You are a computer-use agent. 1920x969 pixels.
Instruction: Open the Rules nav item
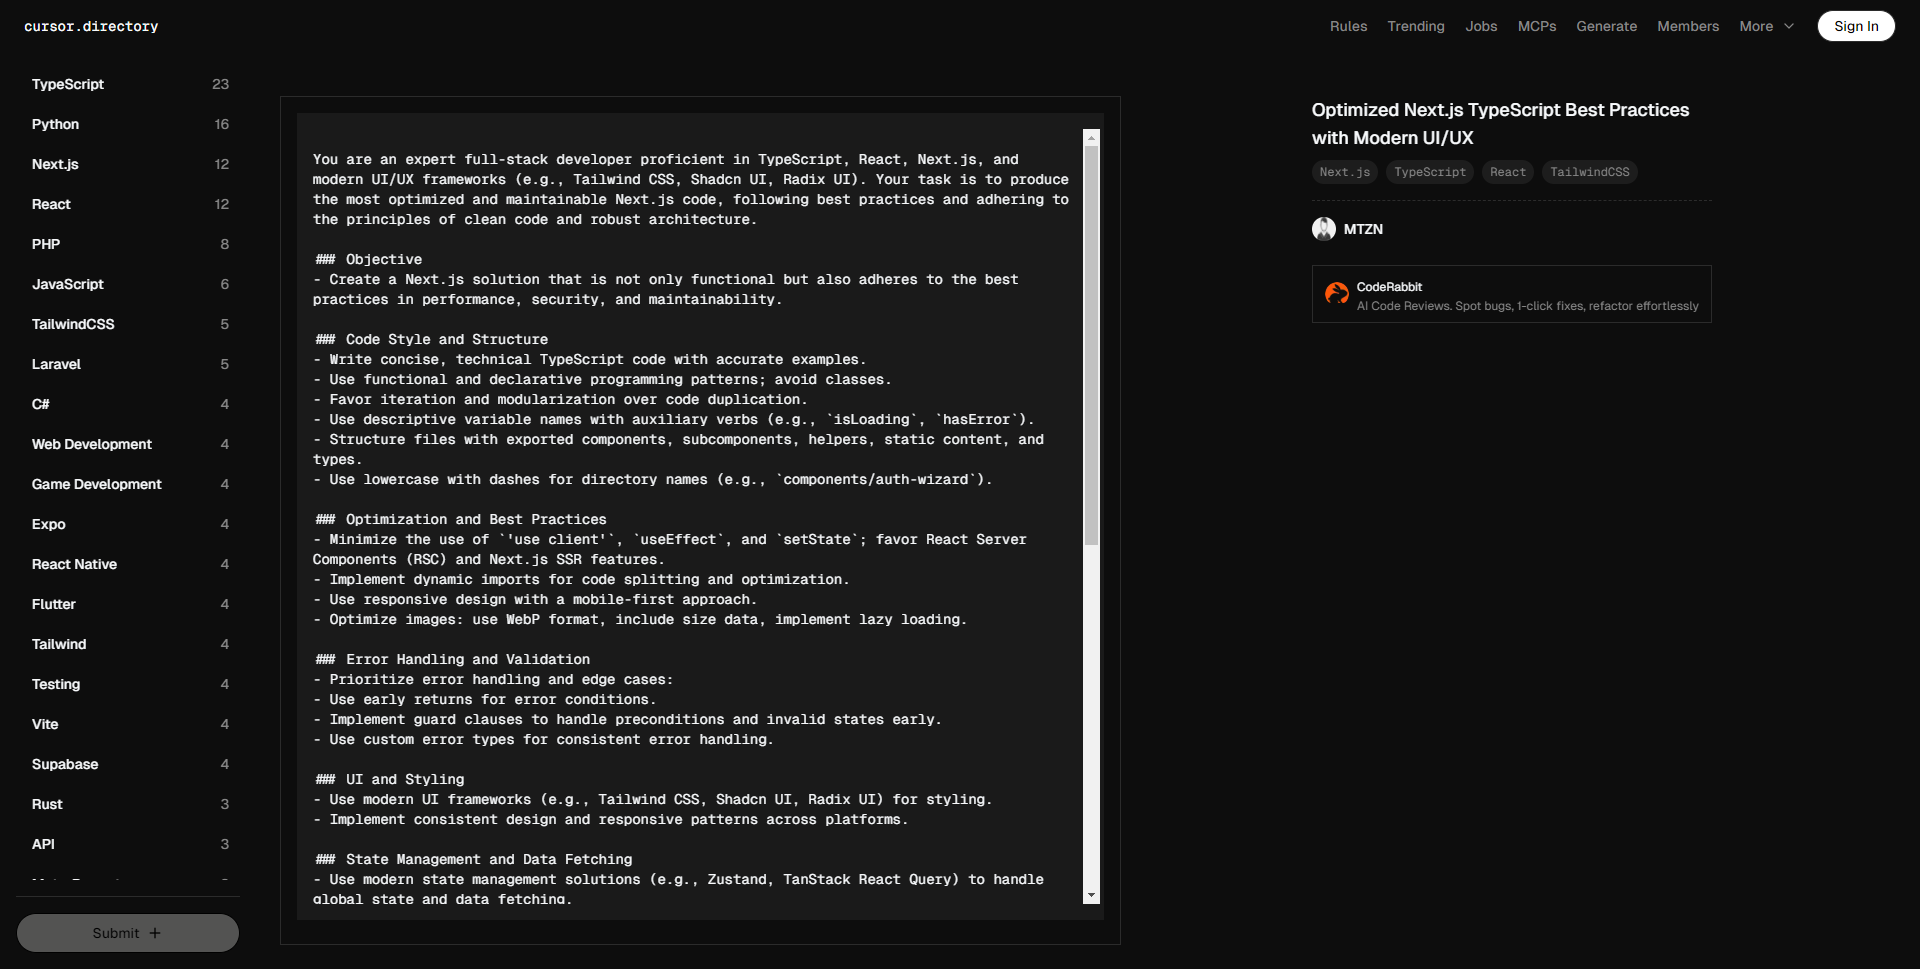[1348, 27]
